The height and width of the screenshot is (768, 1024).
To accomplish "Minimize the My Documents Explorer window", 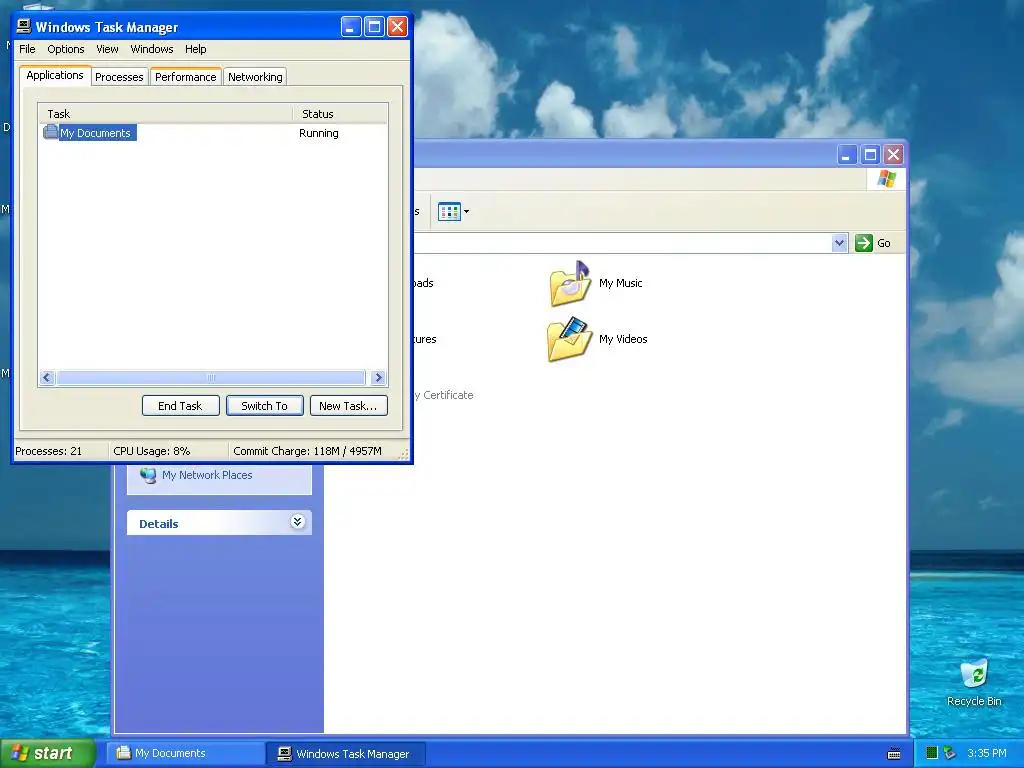I will point(847,155).
